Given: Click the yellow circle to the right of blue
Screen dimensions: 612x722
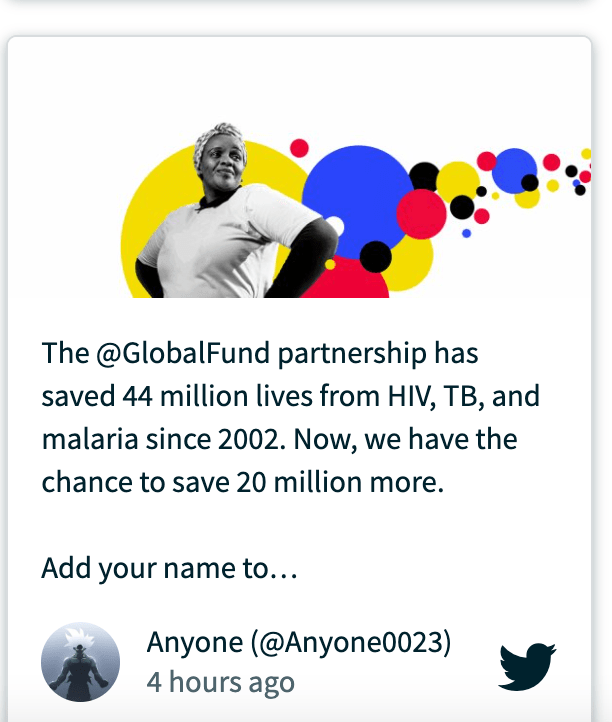Looking at the screenshot, I should [458, 183].
